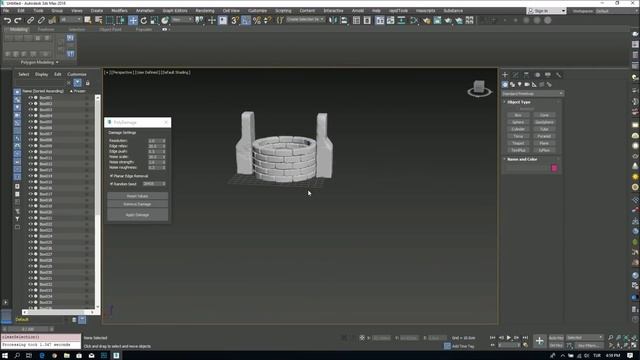Click the Undo arrow in main toolbar
The width and height of the screenshot is (640, 360).
click(x=7, y=20)
